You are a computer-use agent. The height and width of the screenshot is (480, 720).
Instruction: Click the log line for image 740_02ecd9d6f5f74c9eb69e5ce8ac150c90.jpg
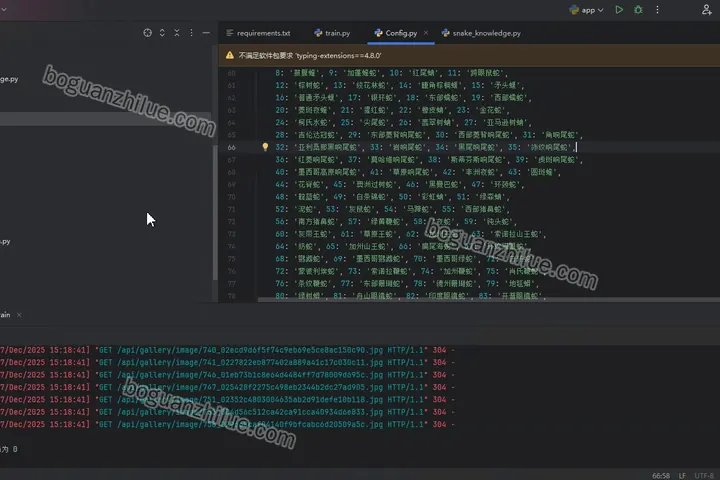tap(227, 350)
